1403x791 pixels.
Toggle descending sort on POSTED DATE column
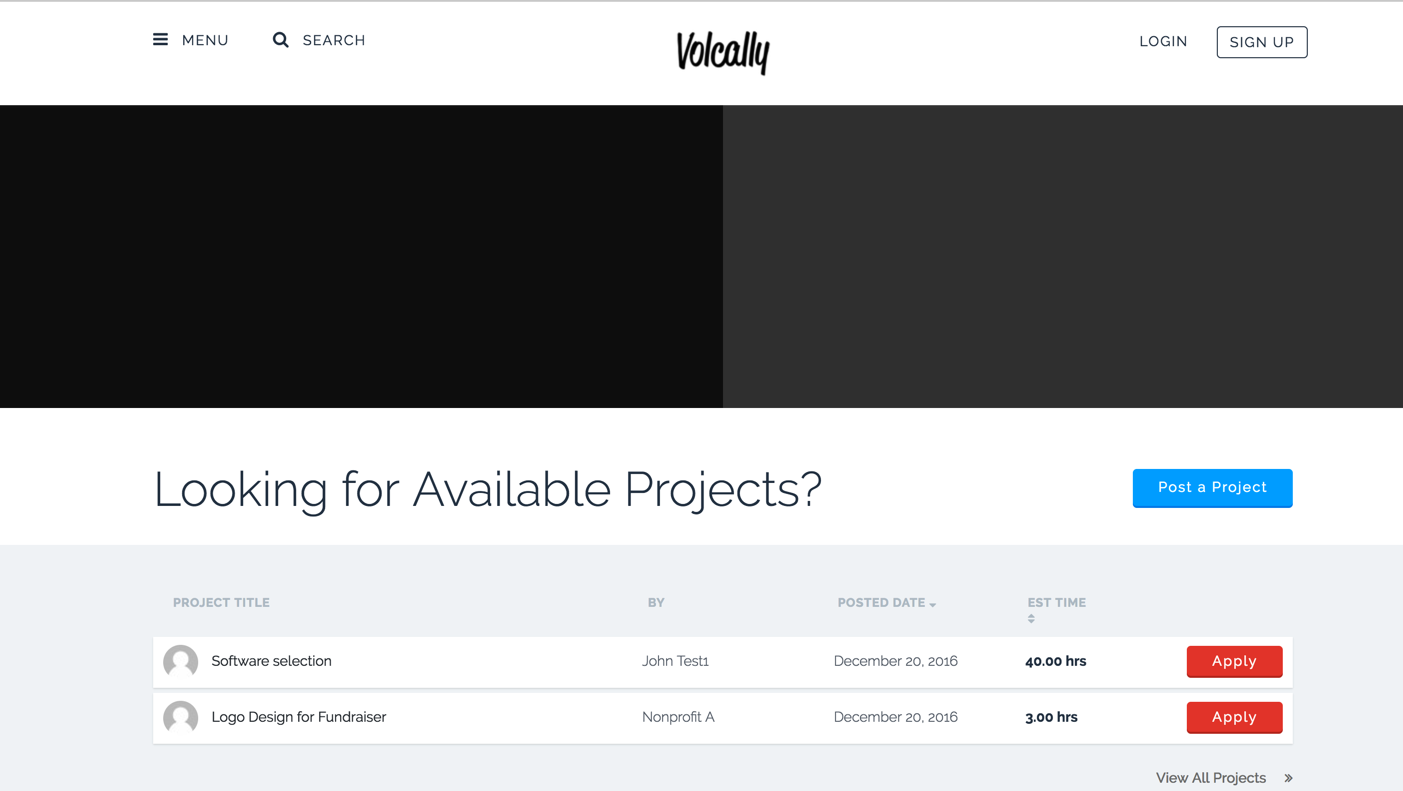coord(932,604)
